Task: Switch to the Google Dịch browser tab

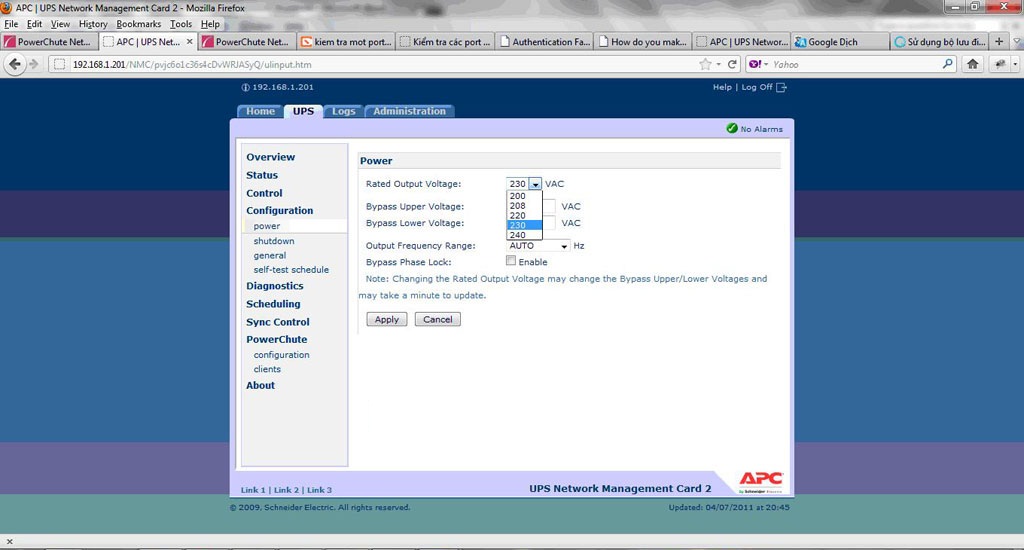Action: pos(839,41)
